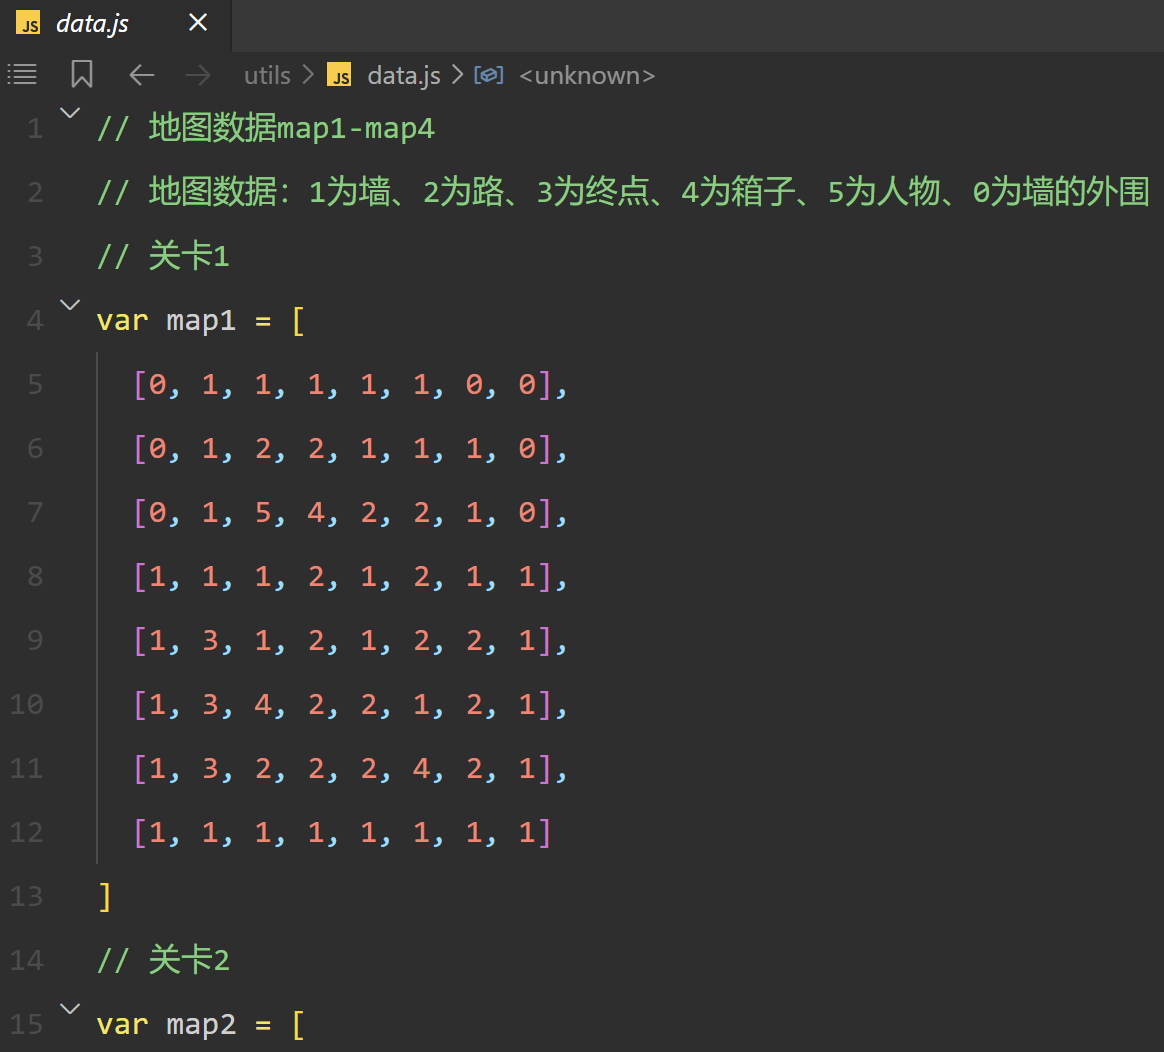Click data.js in the breadcrumb path
Image resolution: width=1164 pixels, height=1052 pixels.
(x=403, y=74)
